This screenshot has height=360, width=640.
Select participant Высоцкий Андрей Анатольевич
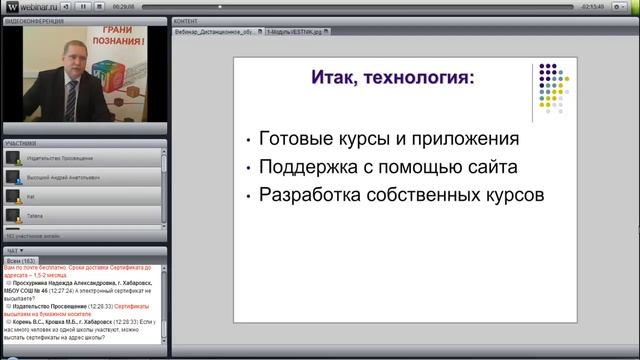point(82,178)
